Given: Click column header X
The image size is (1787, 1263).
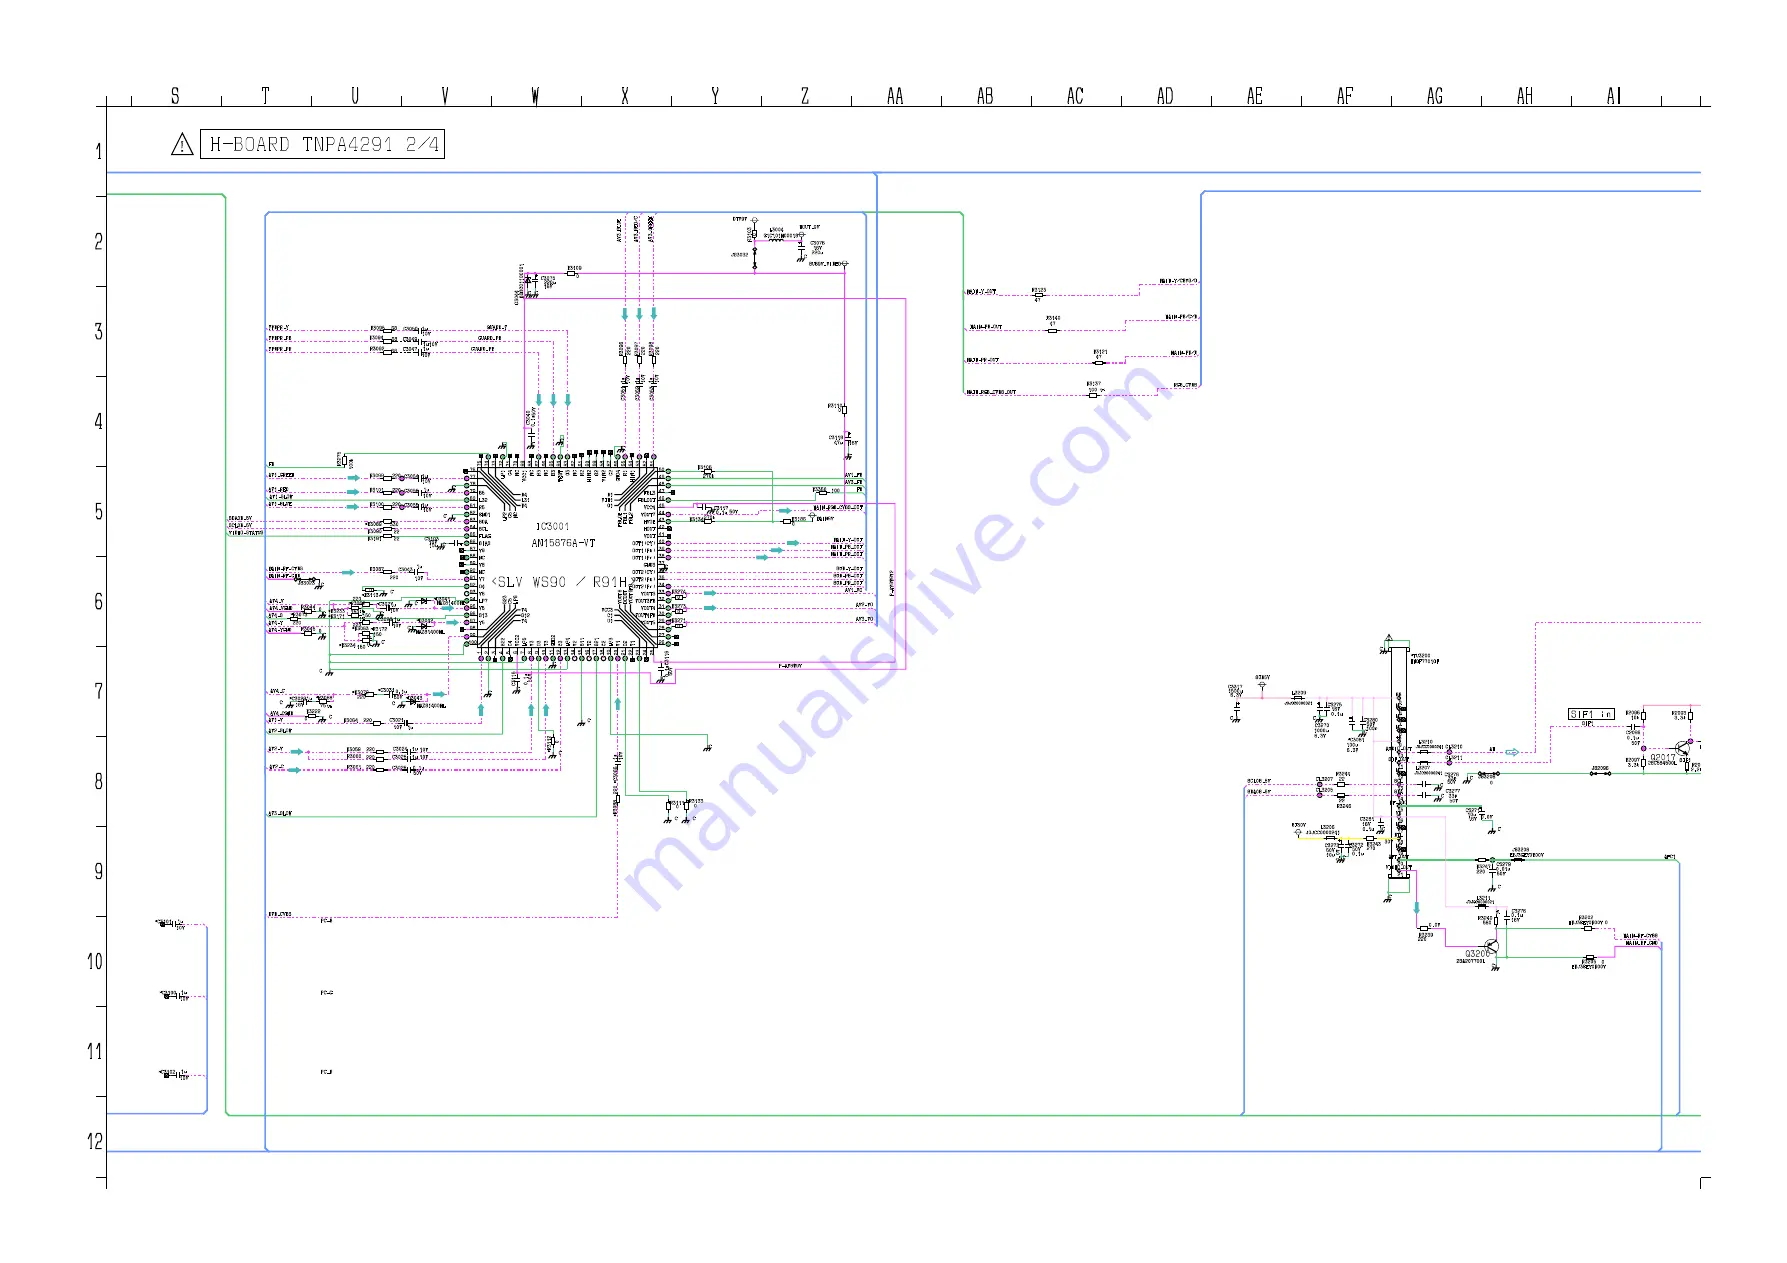Looking at the screenshot, I should (x=625, y=96).
